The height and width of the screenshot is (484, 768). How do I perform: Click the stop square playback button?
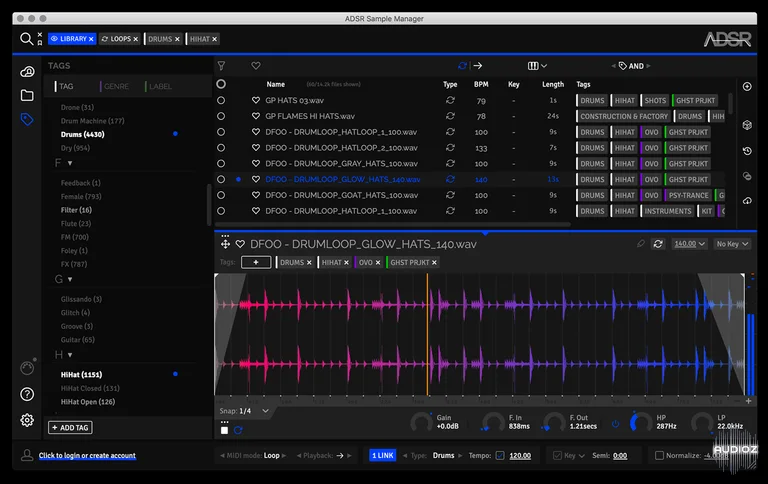coord(224,430)
